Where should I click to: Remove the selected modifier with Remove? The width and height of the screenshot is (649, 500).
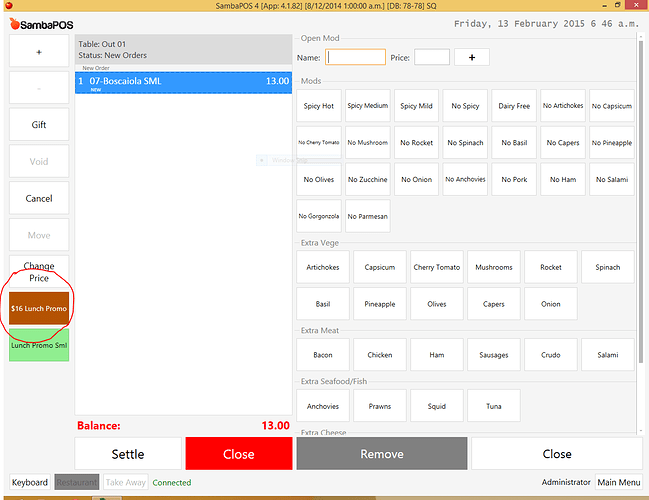[x=382, y=454]
